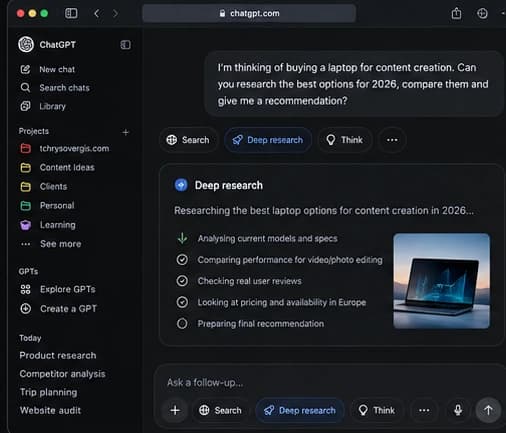Toggle the Safari sidebar button
Screen dimensions: 506x433
71,13
